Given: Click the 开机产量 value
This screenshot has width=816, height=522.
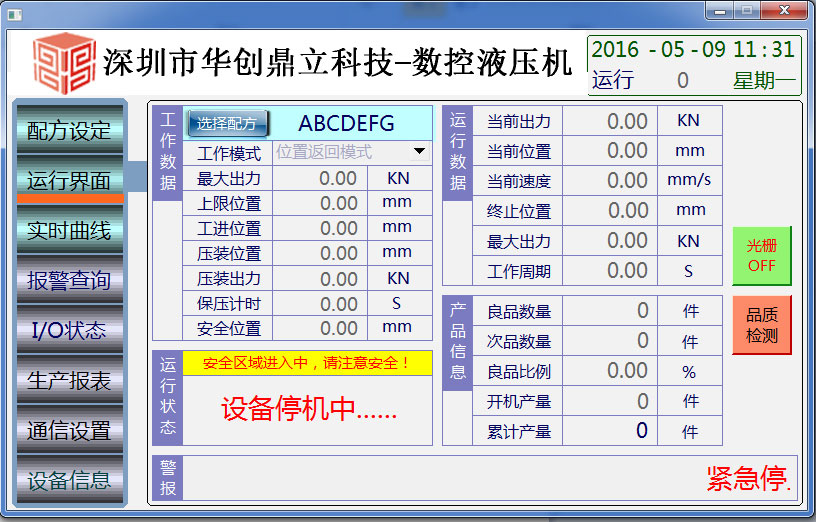Looking at the screenshot, I should (610, 401).
